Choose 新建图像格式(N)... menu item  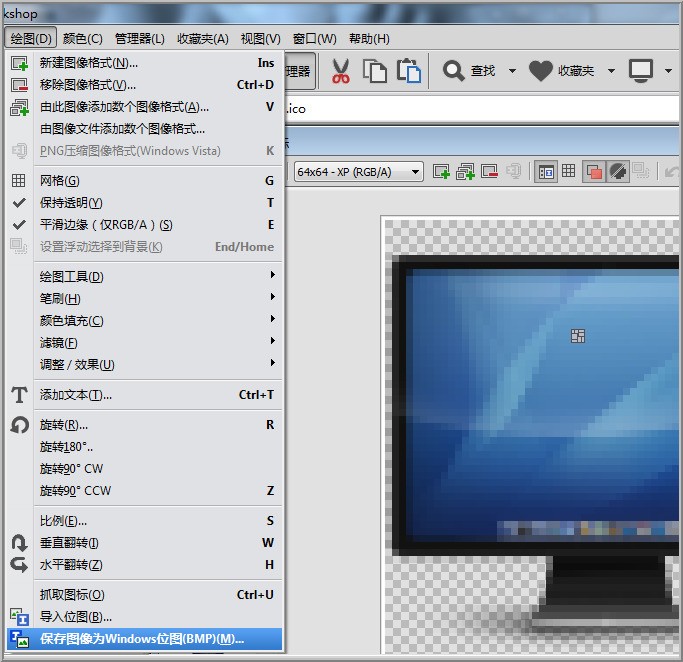coord(144,63)
